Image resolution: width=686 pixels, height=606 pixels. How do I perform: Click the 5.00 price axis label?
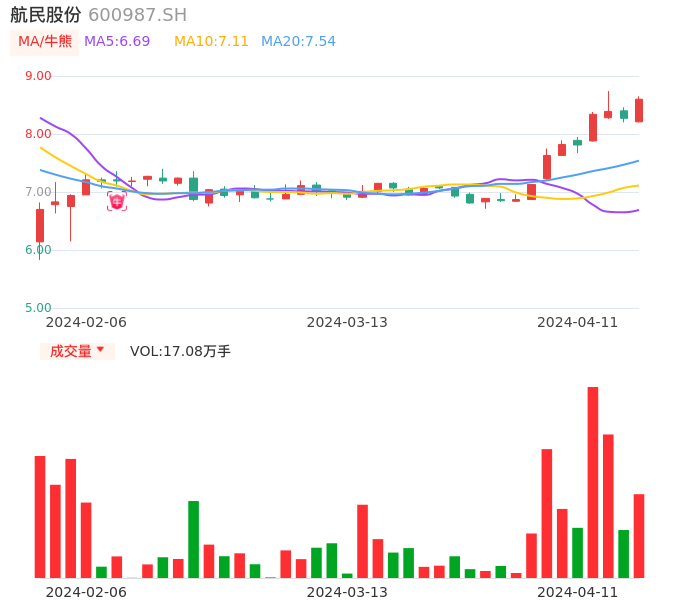point(38,308)
